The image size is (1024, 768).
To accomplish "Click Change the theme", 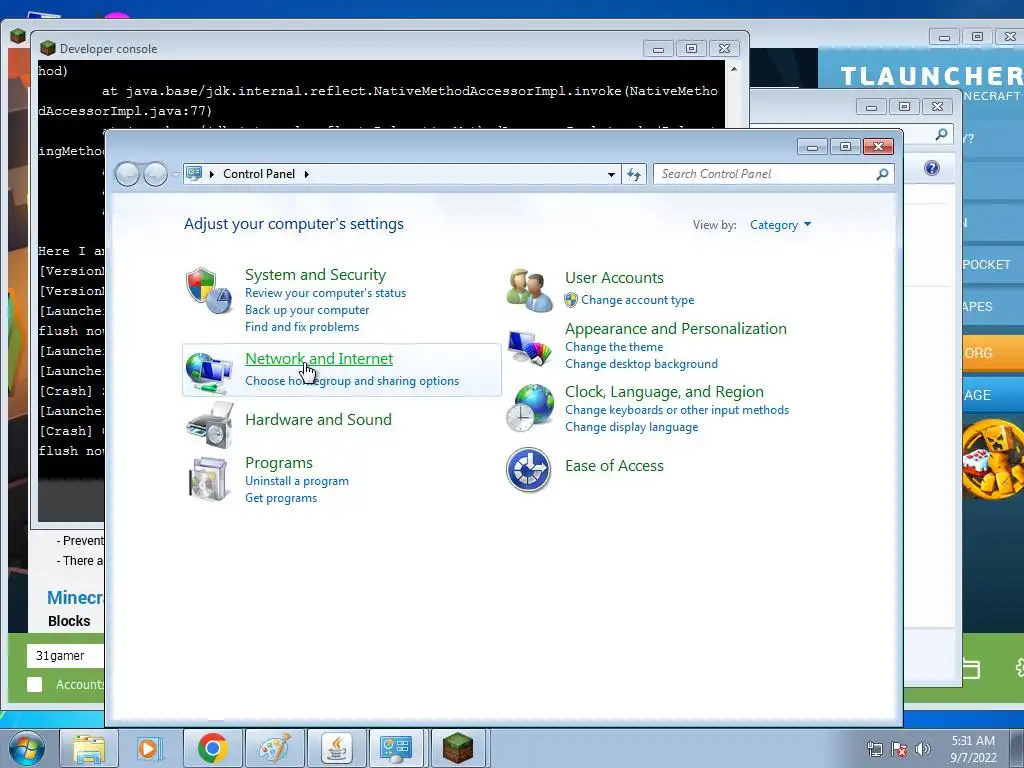I will click(x=614, y=347).
